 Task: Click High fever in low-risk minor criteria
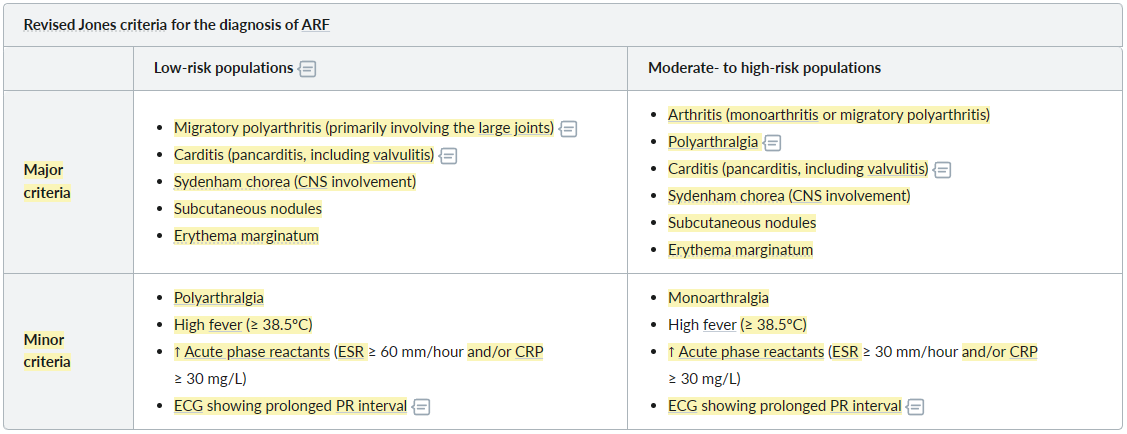pyautogui.click(x=208, y=325)
